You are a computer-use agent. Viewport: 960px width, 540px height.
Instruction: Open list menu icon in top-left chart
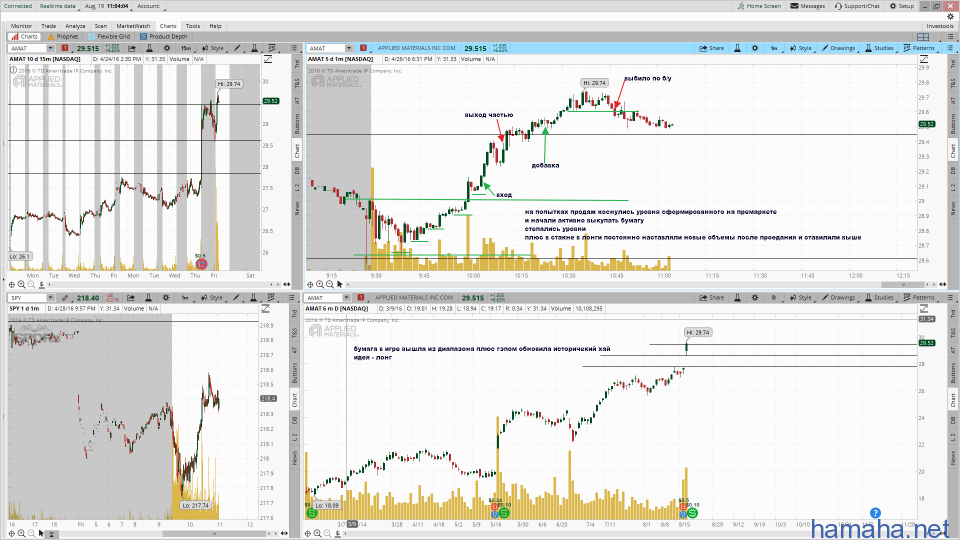294,48
